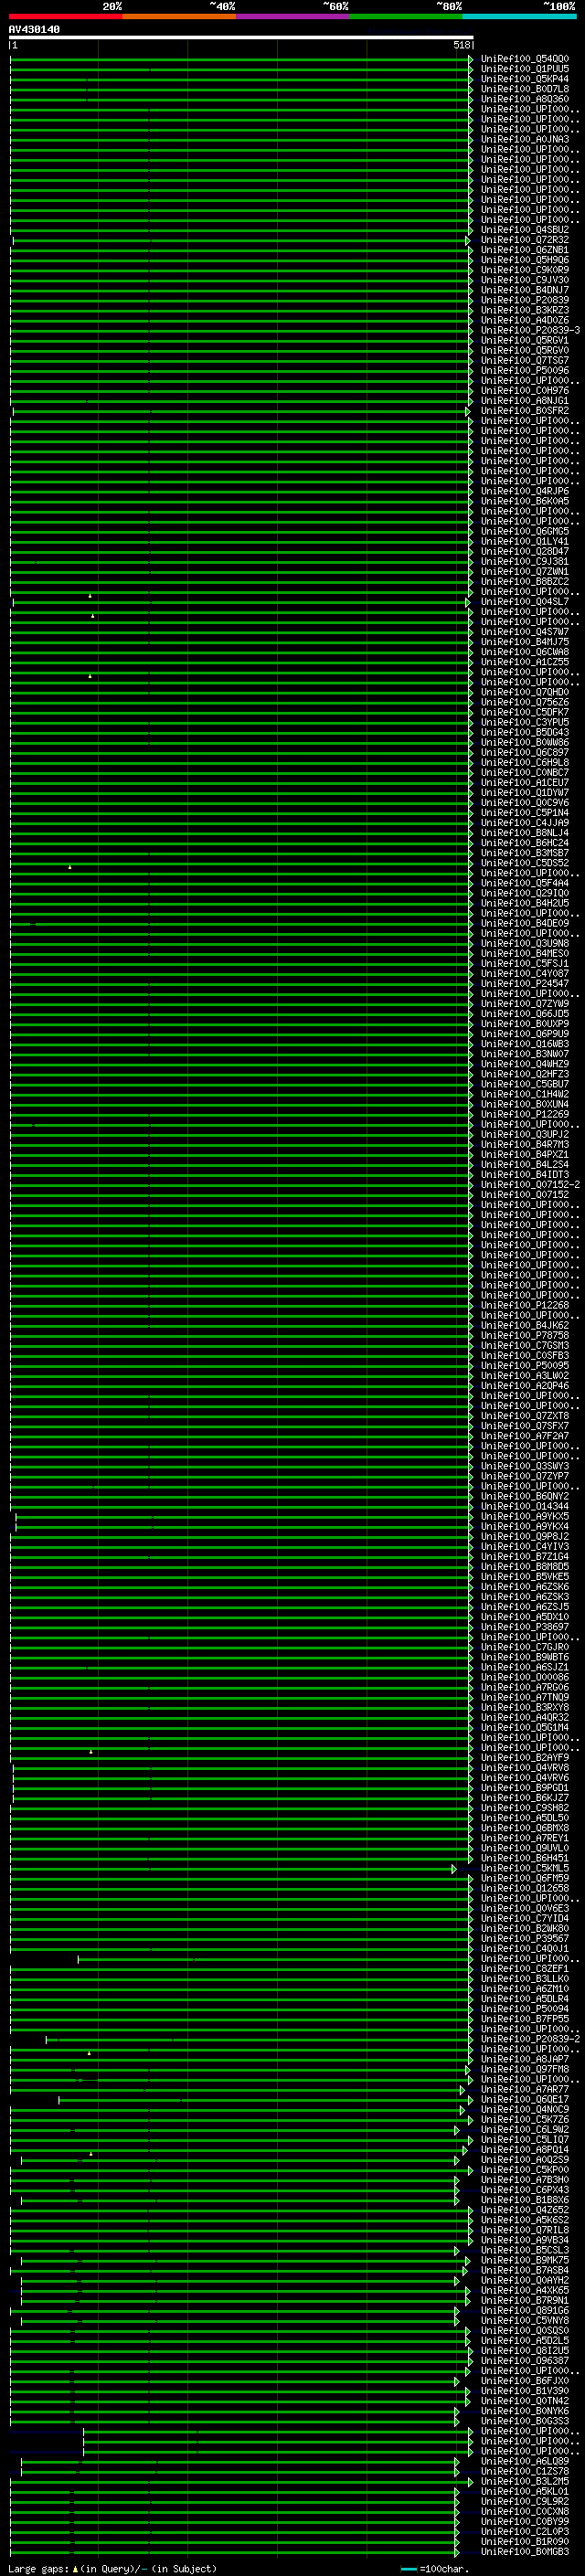Open hit UniRef100_P50096
The width and height of the screenshot is (585, 2576).
click(525, 370)
